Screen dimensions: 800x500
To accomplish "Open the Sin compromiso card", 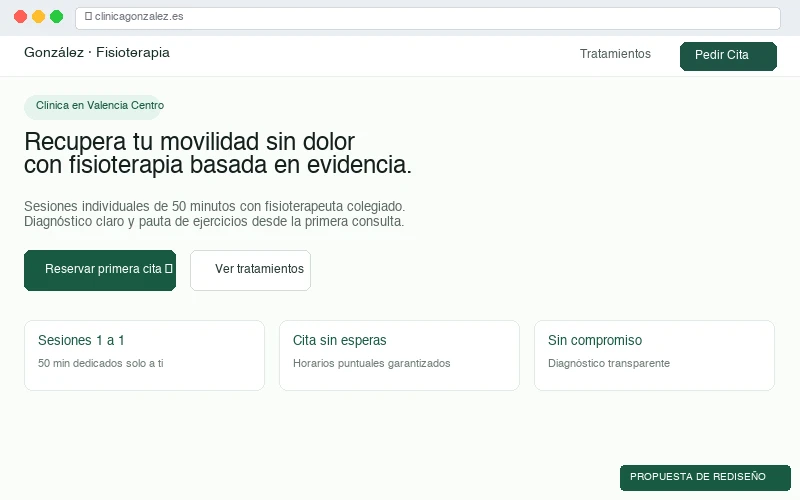I will [655, 356].
